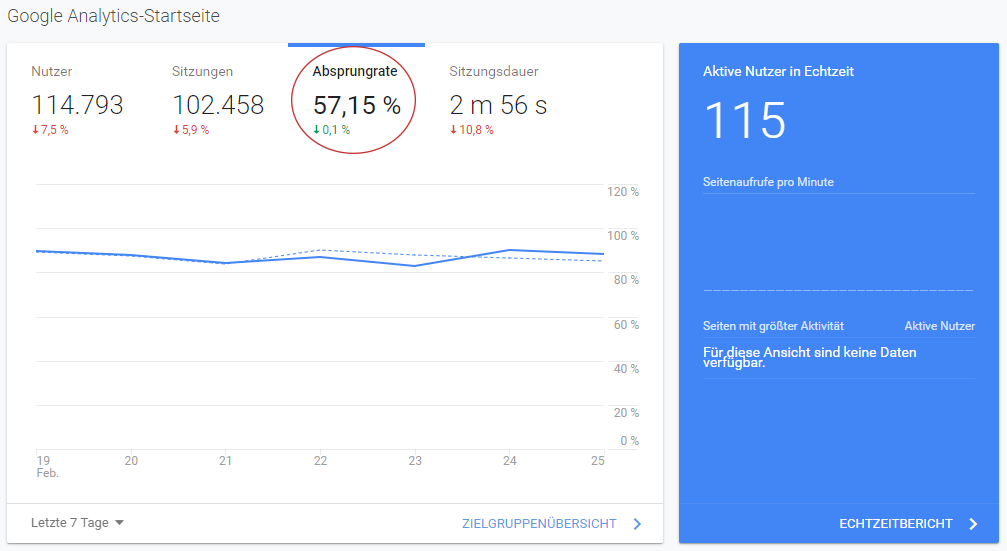Click the 115 active users count
The image size is (1007, 551).
tap(745, 121)
